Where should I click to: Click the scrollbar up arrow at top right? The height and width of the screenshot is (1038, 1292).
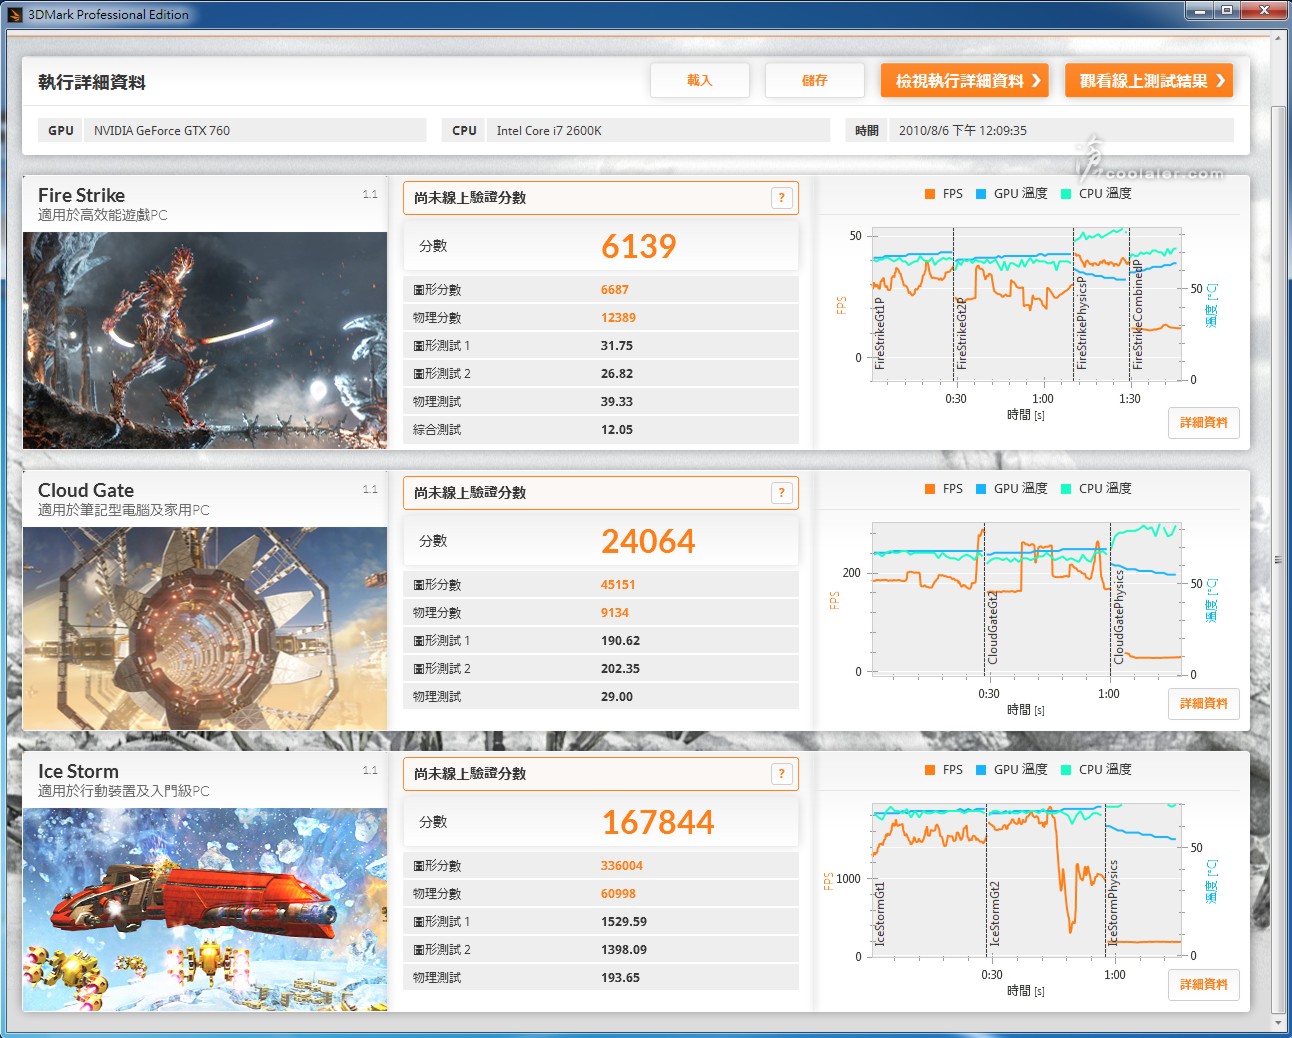point(1278,40)
